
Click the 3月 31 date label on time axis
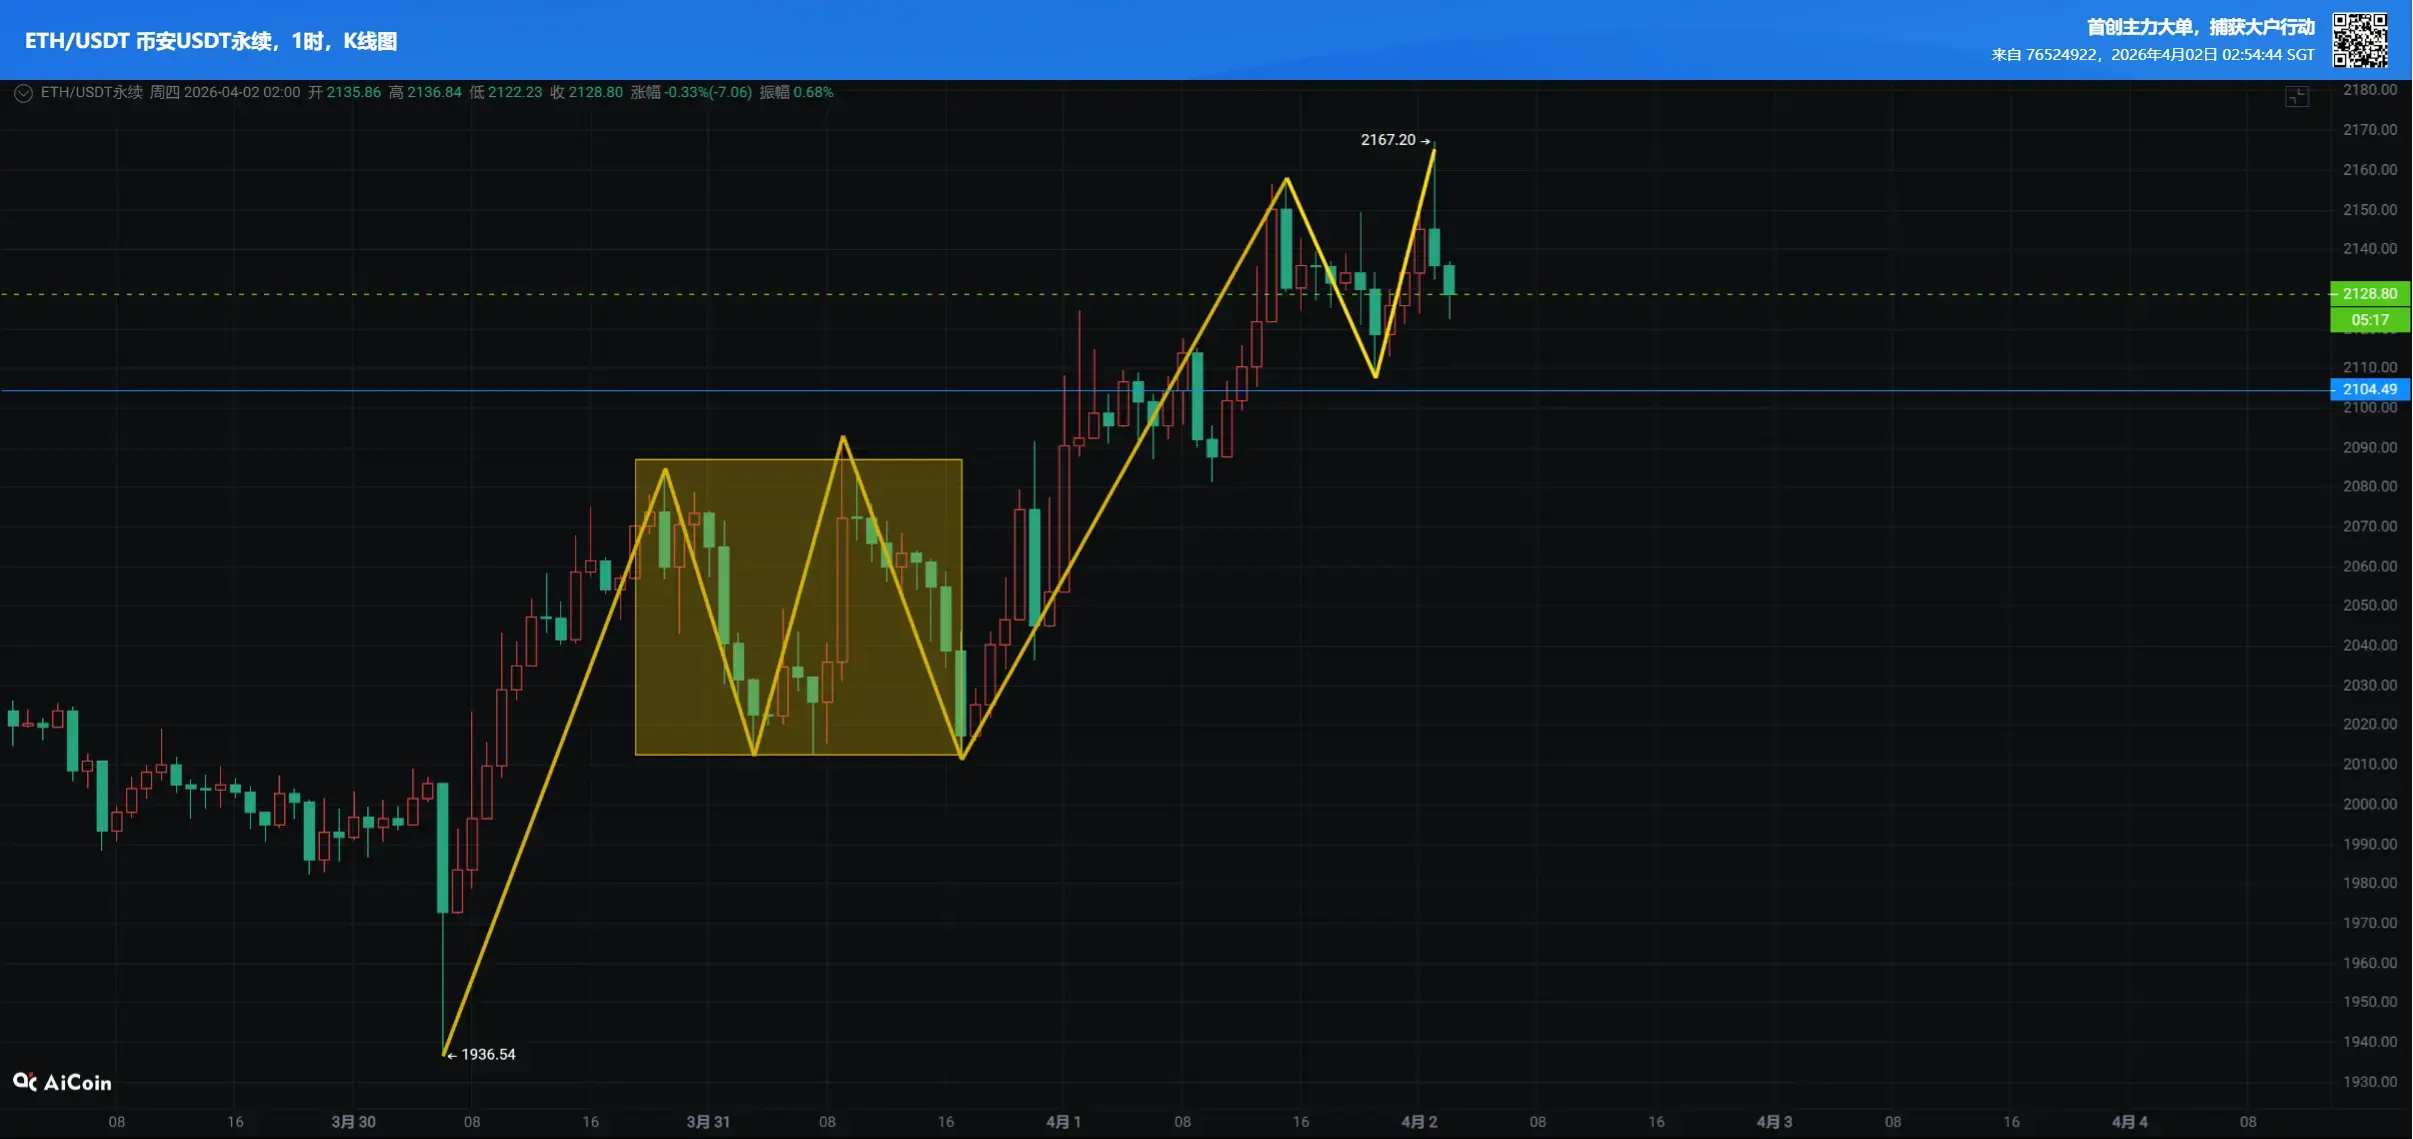tap(708, 1122)
